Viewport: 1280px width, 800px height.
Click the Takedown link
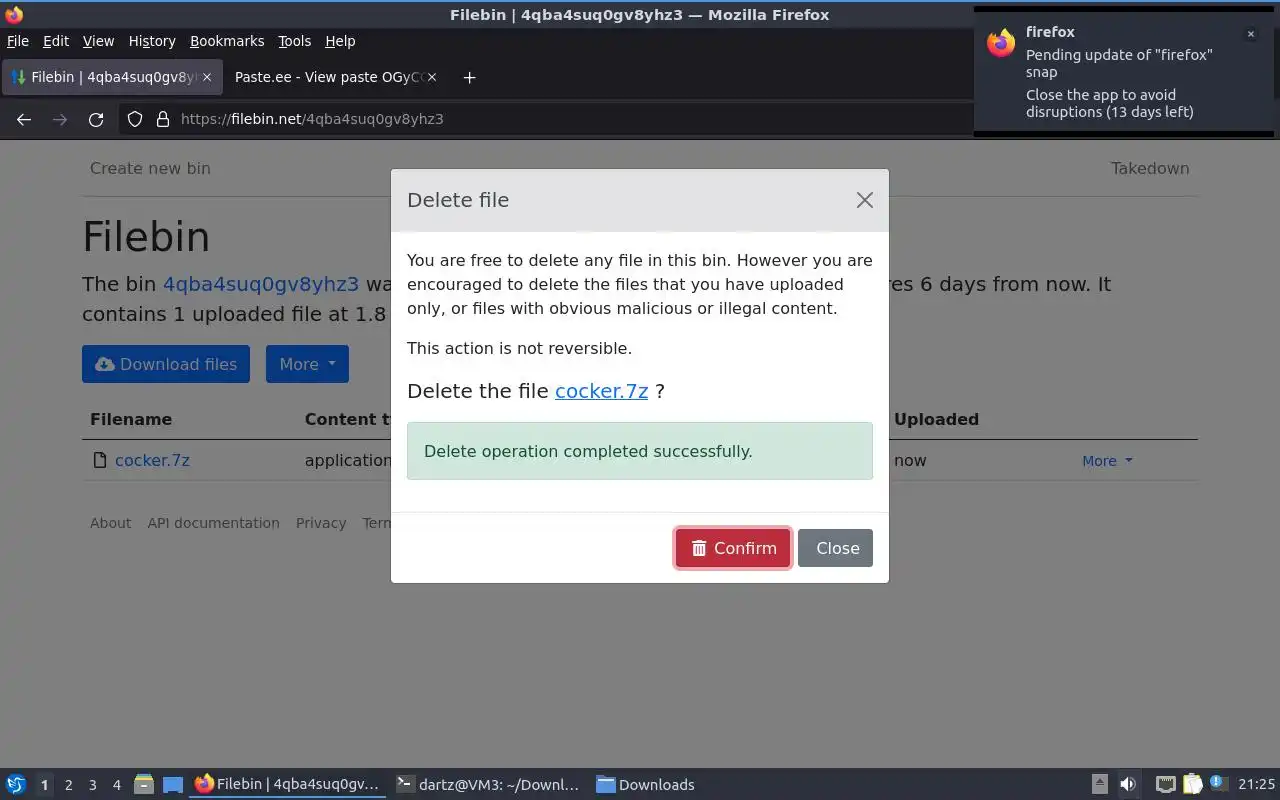coord(1150,168)
